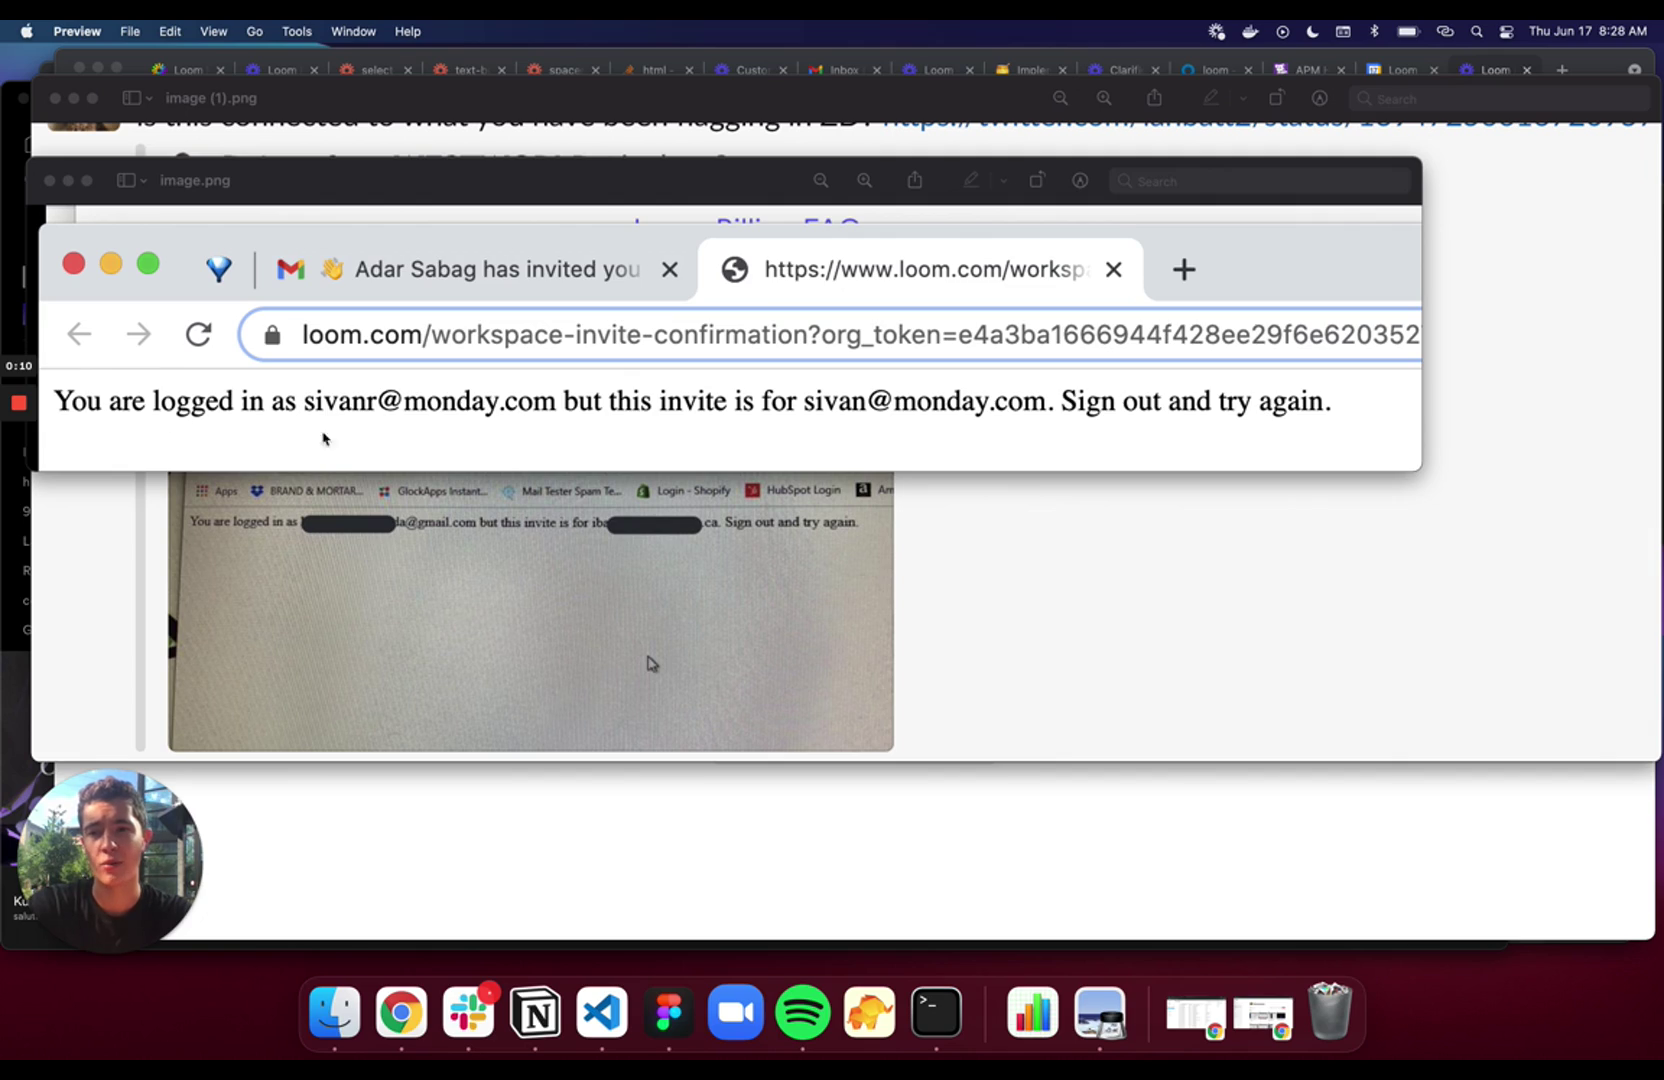Open the Apple menu
Viewport: 1664px width, 1080px height.
27,31
